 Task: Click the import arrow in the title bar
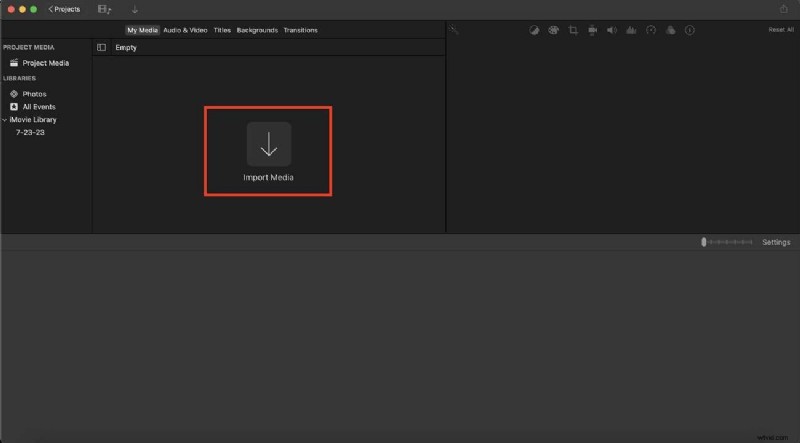point(135,9)
